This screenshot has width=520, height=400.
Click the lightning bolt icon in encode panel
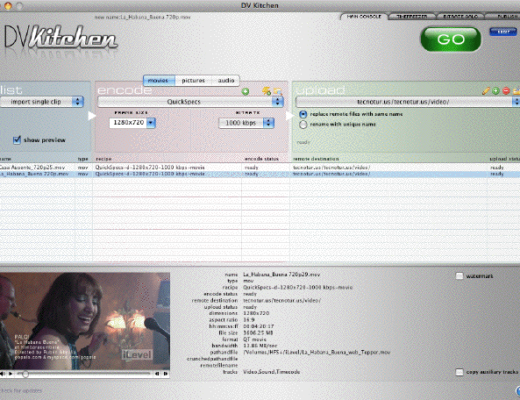click(266, 91)
